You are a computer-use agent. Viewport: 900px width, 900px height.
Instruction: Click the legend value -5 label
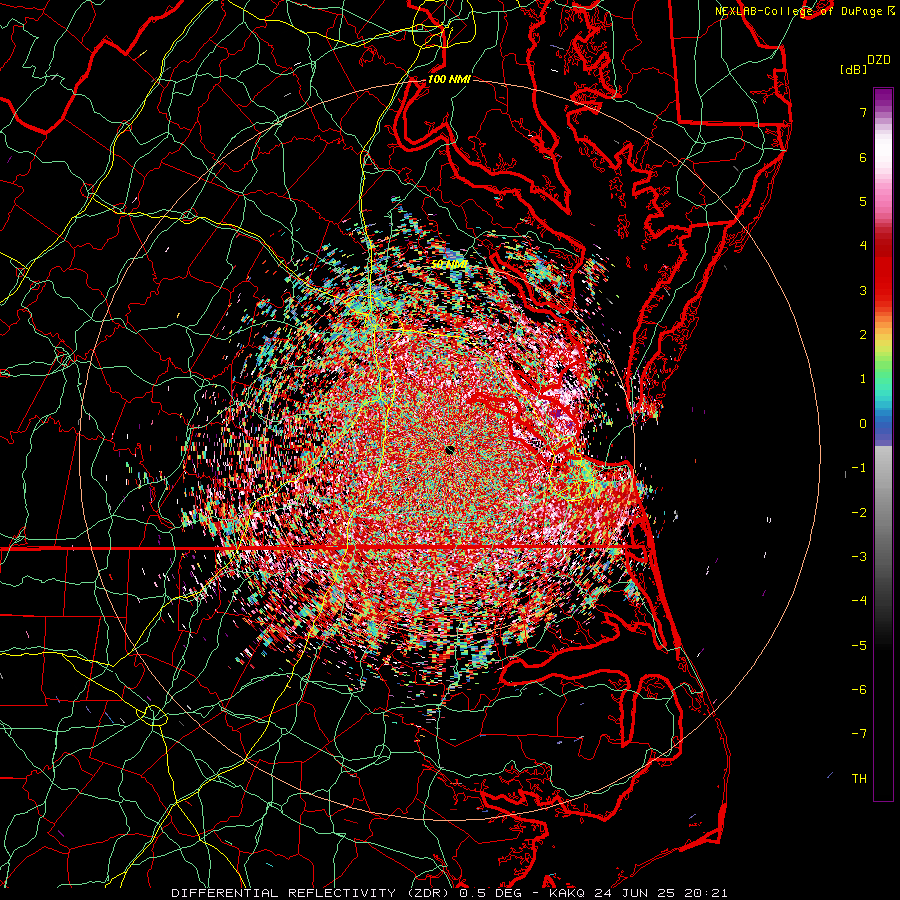click(x=859, y=646)
